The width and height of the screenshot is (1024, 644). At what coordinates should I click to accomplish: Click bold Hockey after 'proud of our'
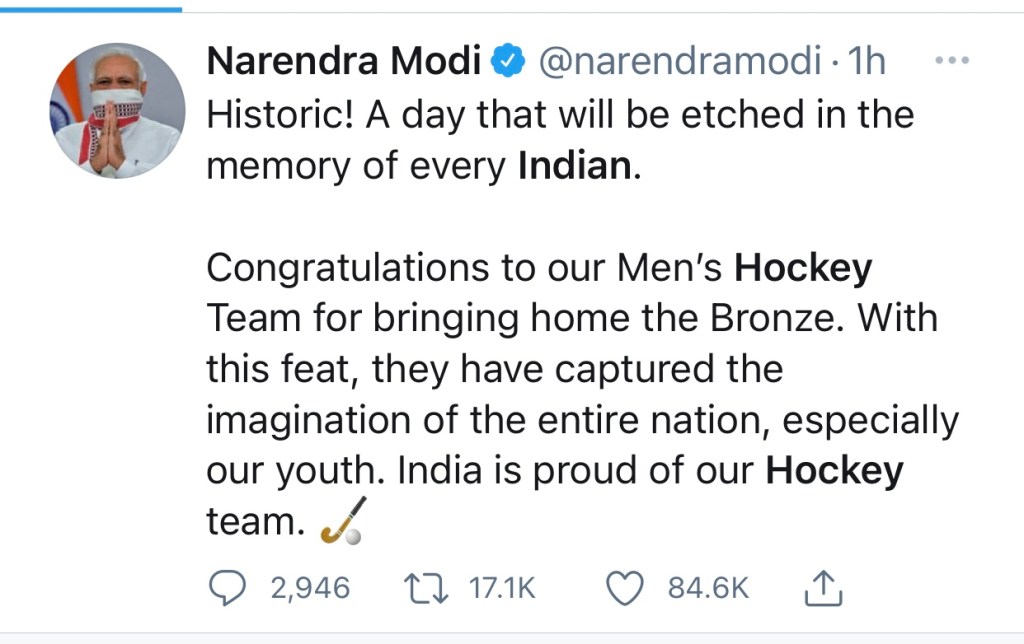(834, 471)
